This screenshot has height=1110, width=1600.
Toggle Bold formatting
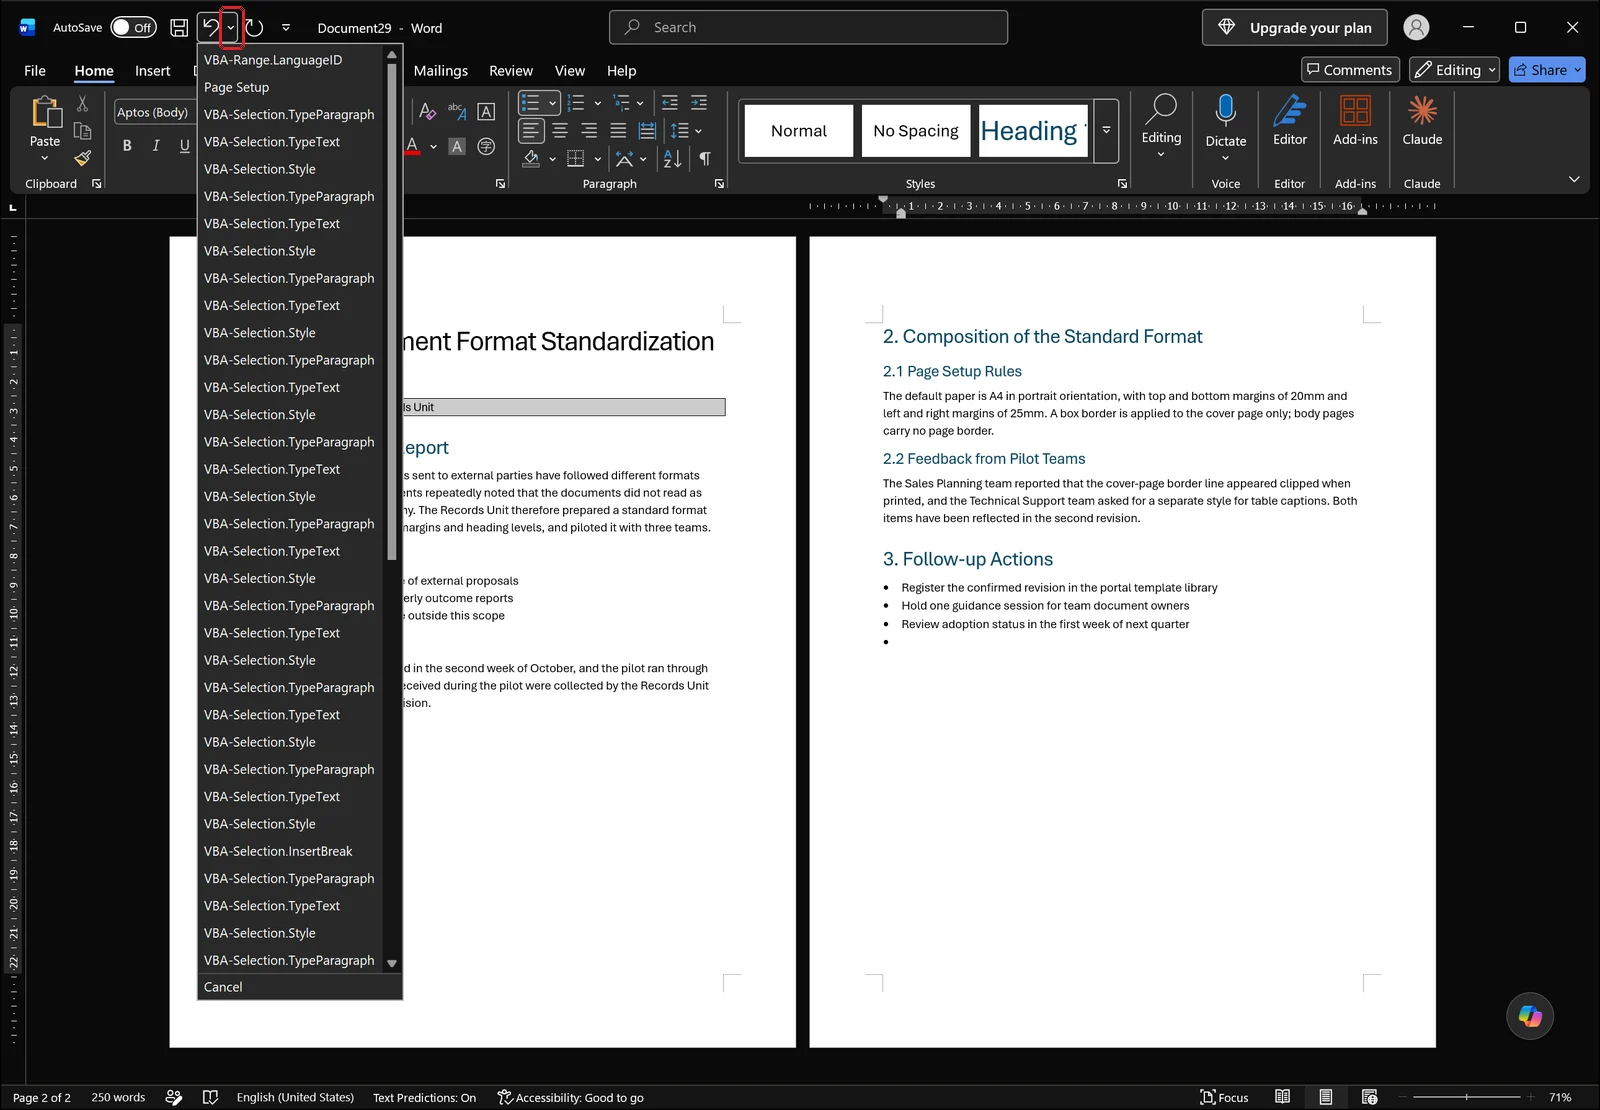click(x=127, y=146)
